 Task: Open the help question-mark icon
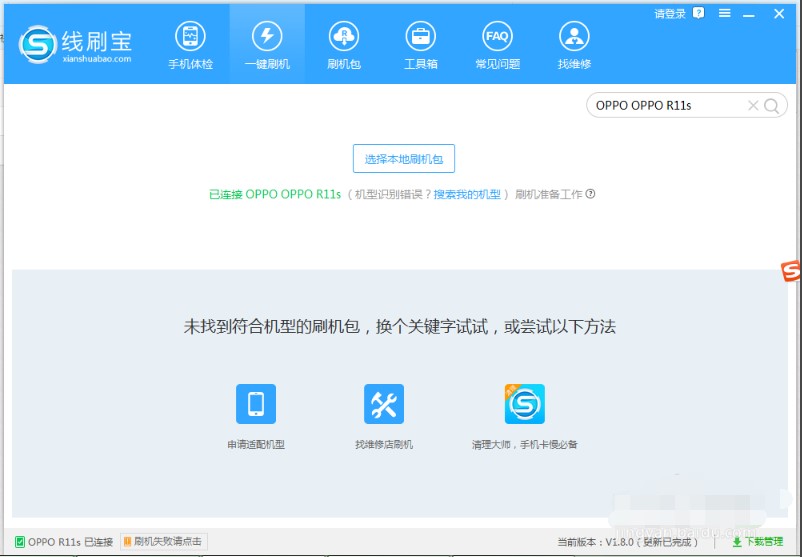click(698, 13)
